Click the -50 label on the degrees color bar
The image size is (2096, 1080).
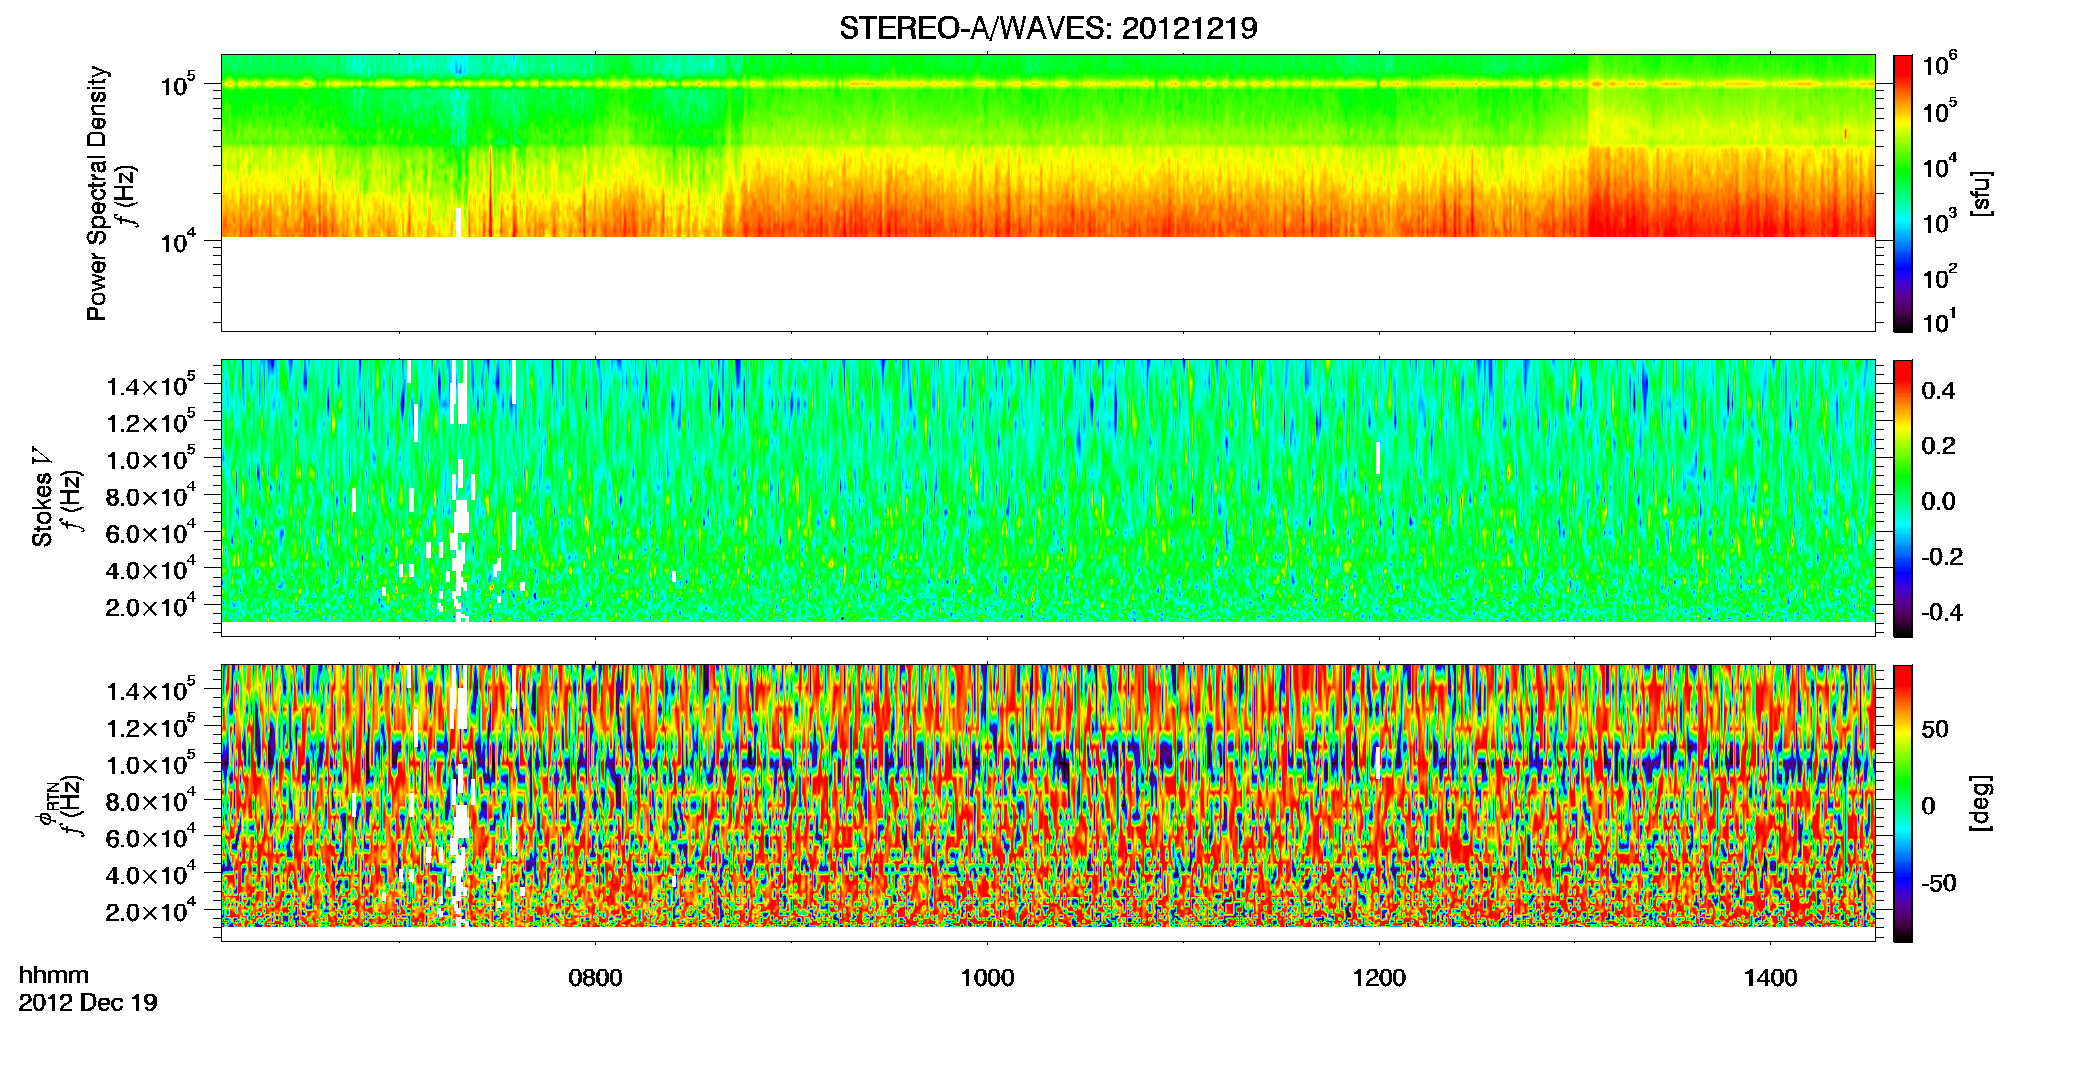tap(1938, 883)
